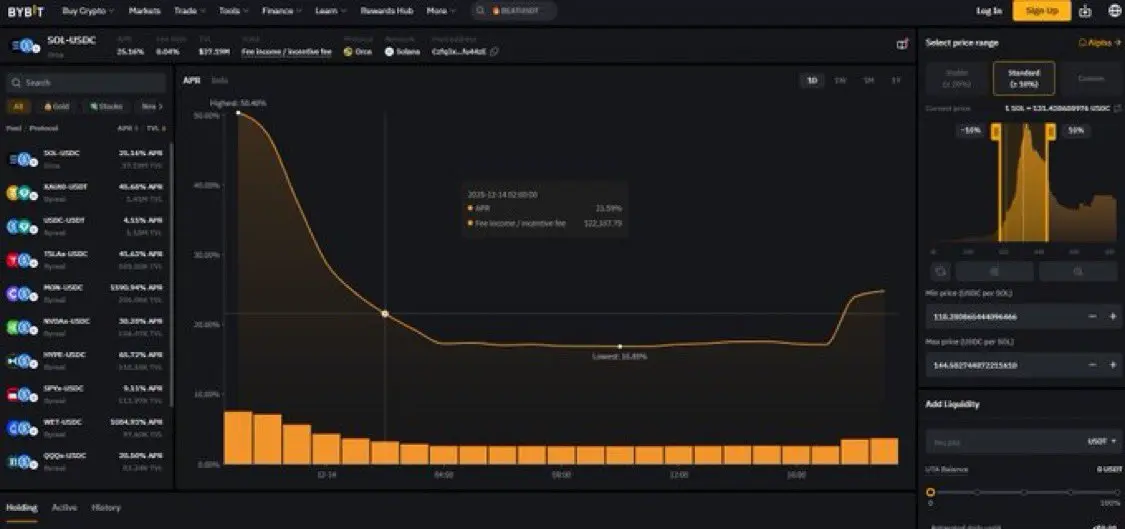Screen dimensions: 1125x529
Task: Open the Buy Crypto menu
Action: (x=88, y=11)
